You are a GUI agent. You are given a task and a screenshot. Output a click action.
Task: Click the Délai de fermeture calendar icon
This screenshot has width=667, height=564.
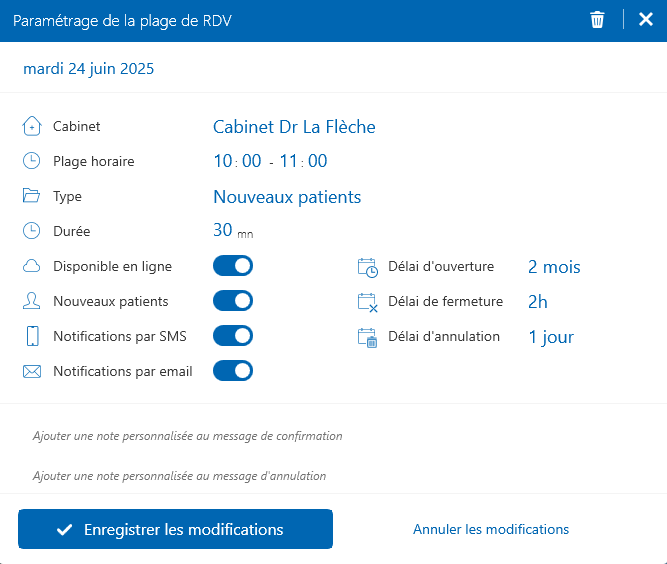pos(367,302)
